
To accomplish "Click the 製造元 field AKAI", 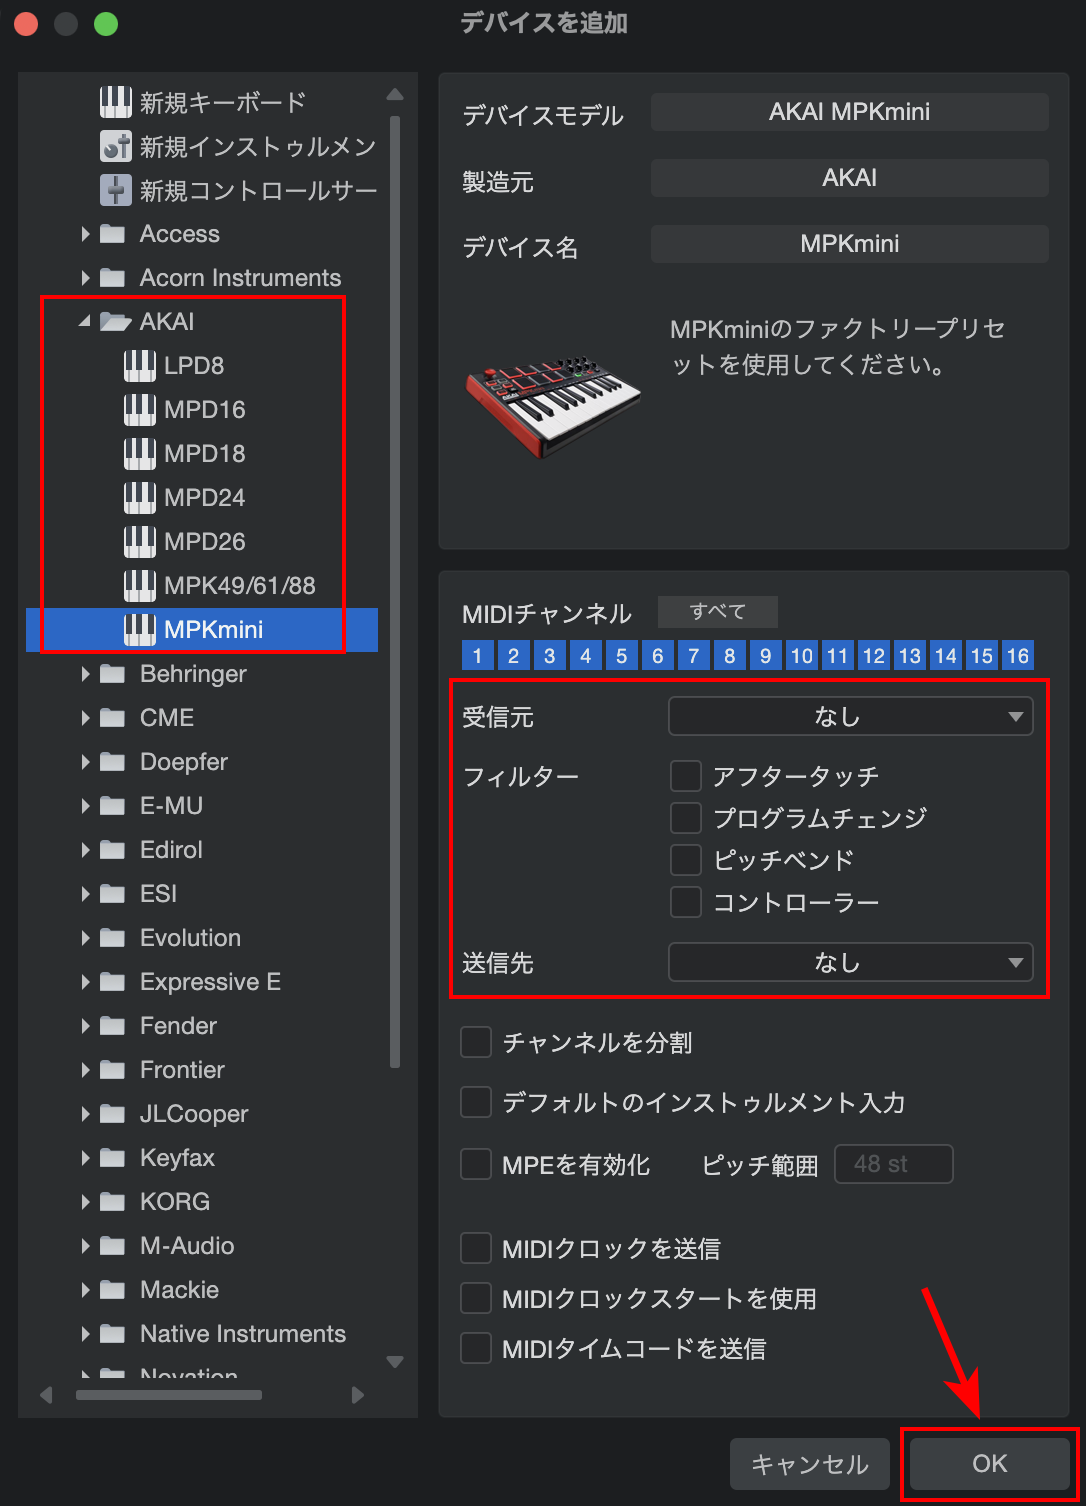I will pos(850,178).
